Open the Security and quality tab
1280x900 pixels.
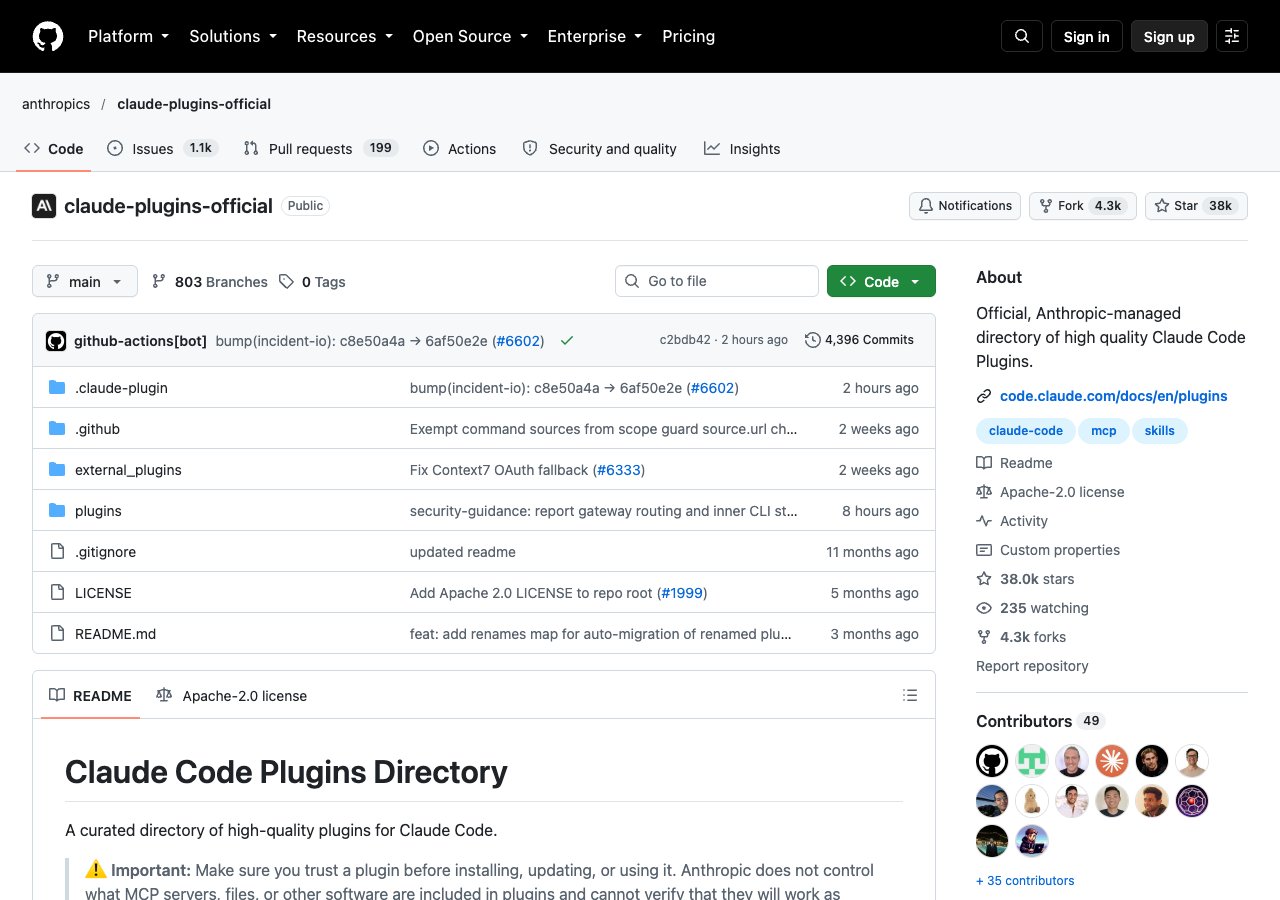[599, 148]
